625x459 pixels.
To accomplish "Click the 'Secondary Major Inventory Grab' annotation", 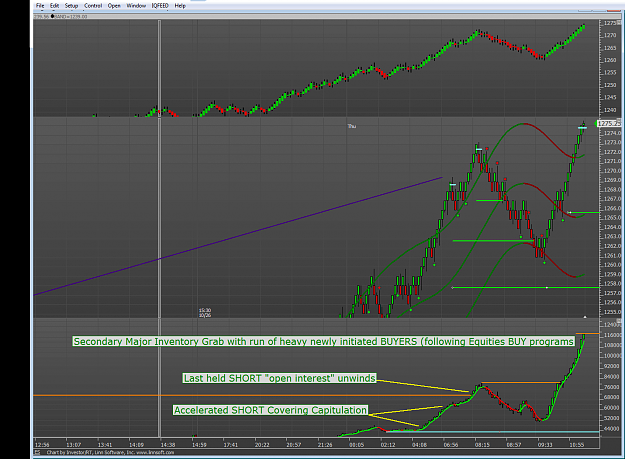I will pyautogui.click(x=324, y=341).
